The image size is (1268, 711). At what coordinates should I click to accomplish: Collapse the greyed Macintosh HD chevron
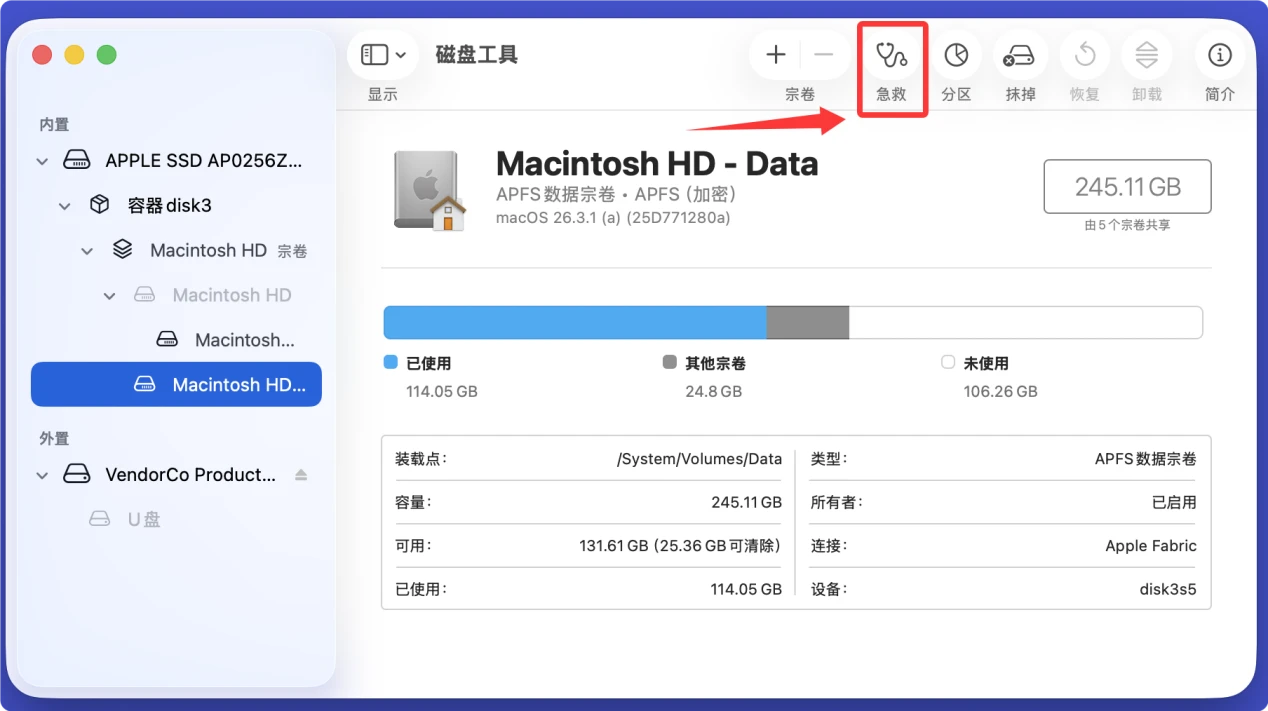pos(110,296)
